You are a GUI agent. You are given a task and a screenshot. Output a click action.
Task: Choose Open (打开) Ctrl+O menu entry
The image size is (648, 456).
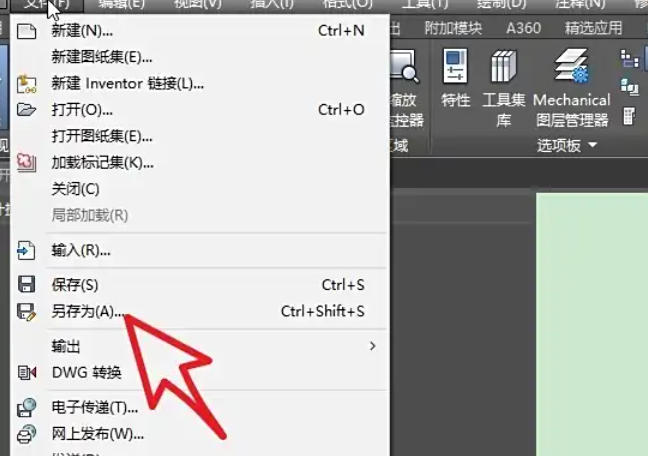point(199,110)
